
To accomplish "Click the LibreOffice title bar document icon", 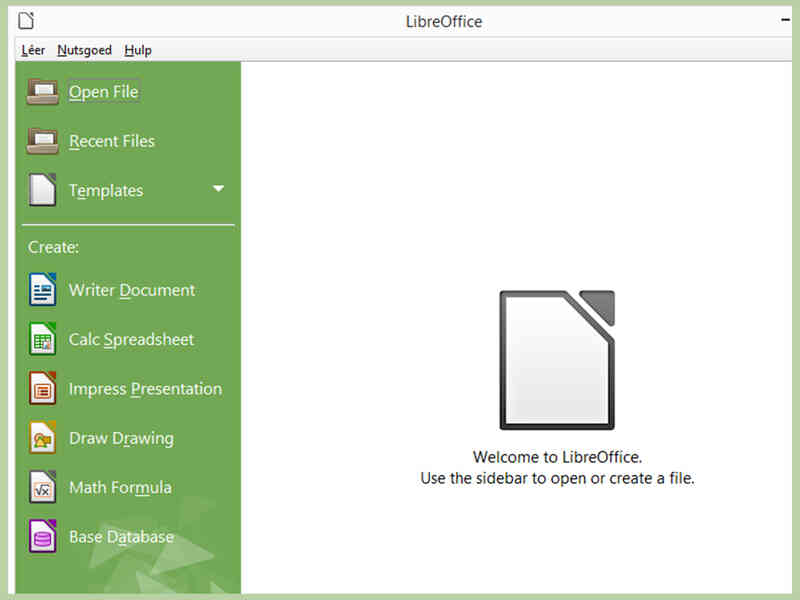I will point(26,21).
